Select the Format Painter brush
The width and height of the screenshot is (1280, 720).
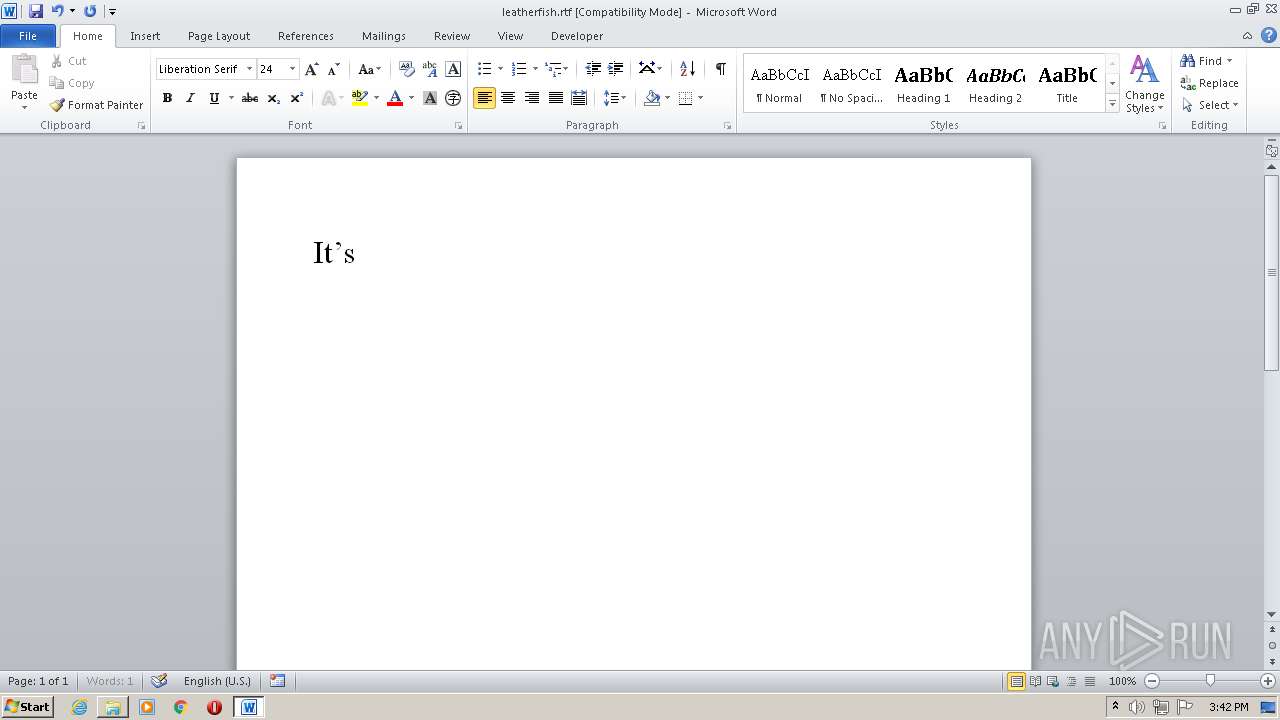tap(96, 105)
